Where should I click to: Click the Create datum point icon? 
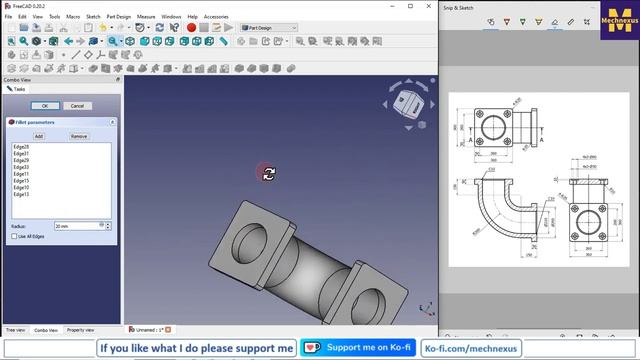[63, 55]
